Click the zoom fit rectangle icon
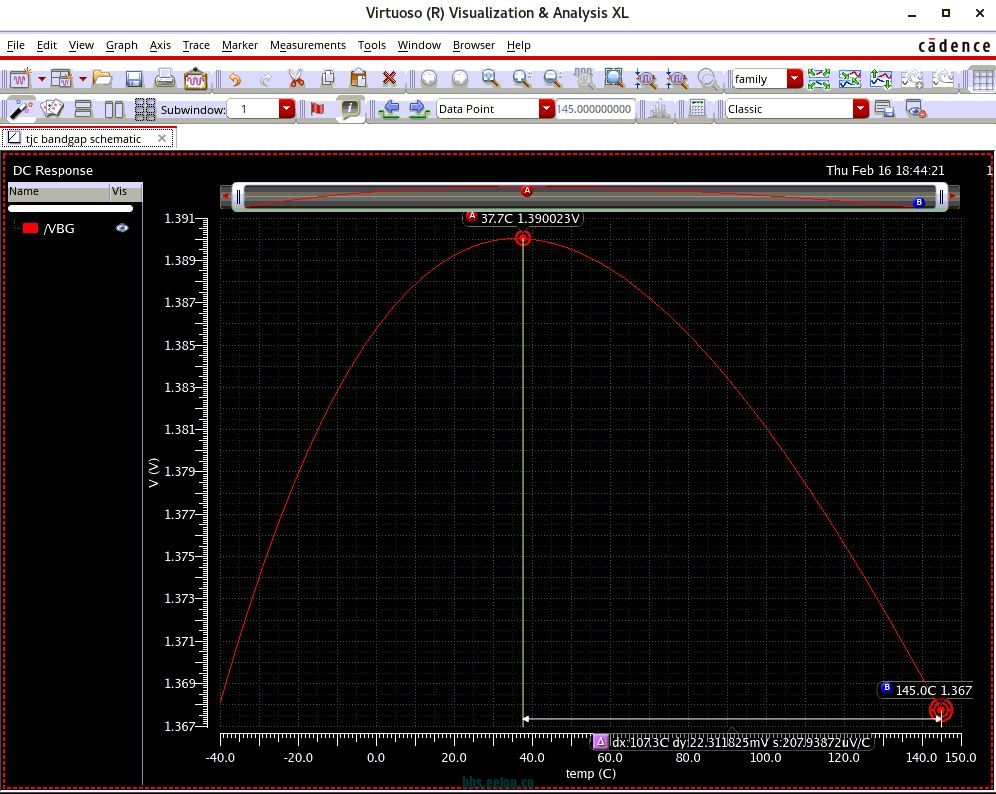Image resolution: width=996 pixels, height=794 pixels. tap(614, 79)
